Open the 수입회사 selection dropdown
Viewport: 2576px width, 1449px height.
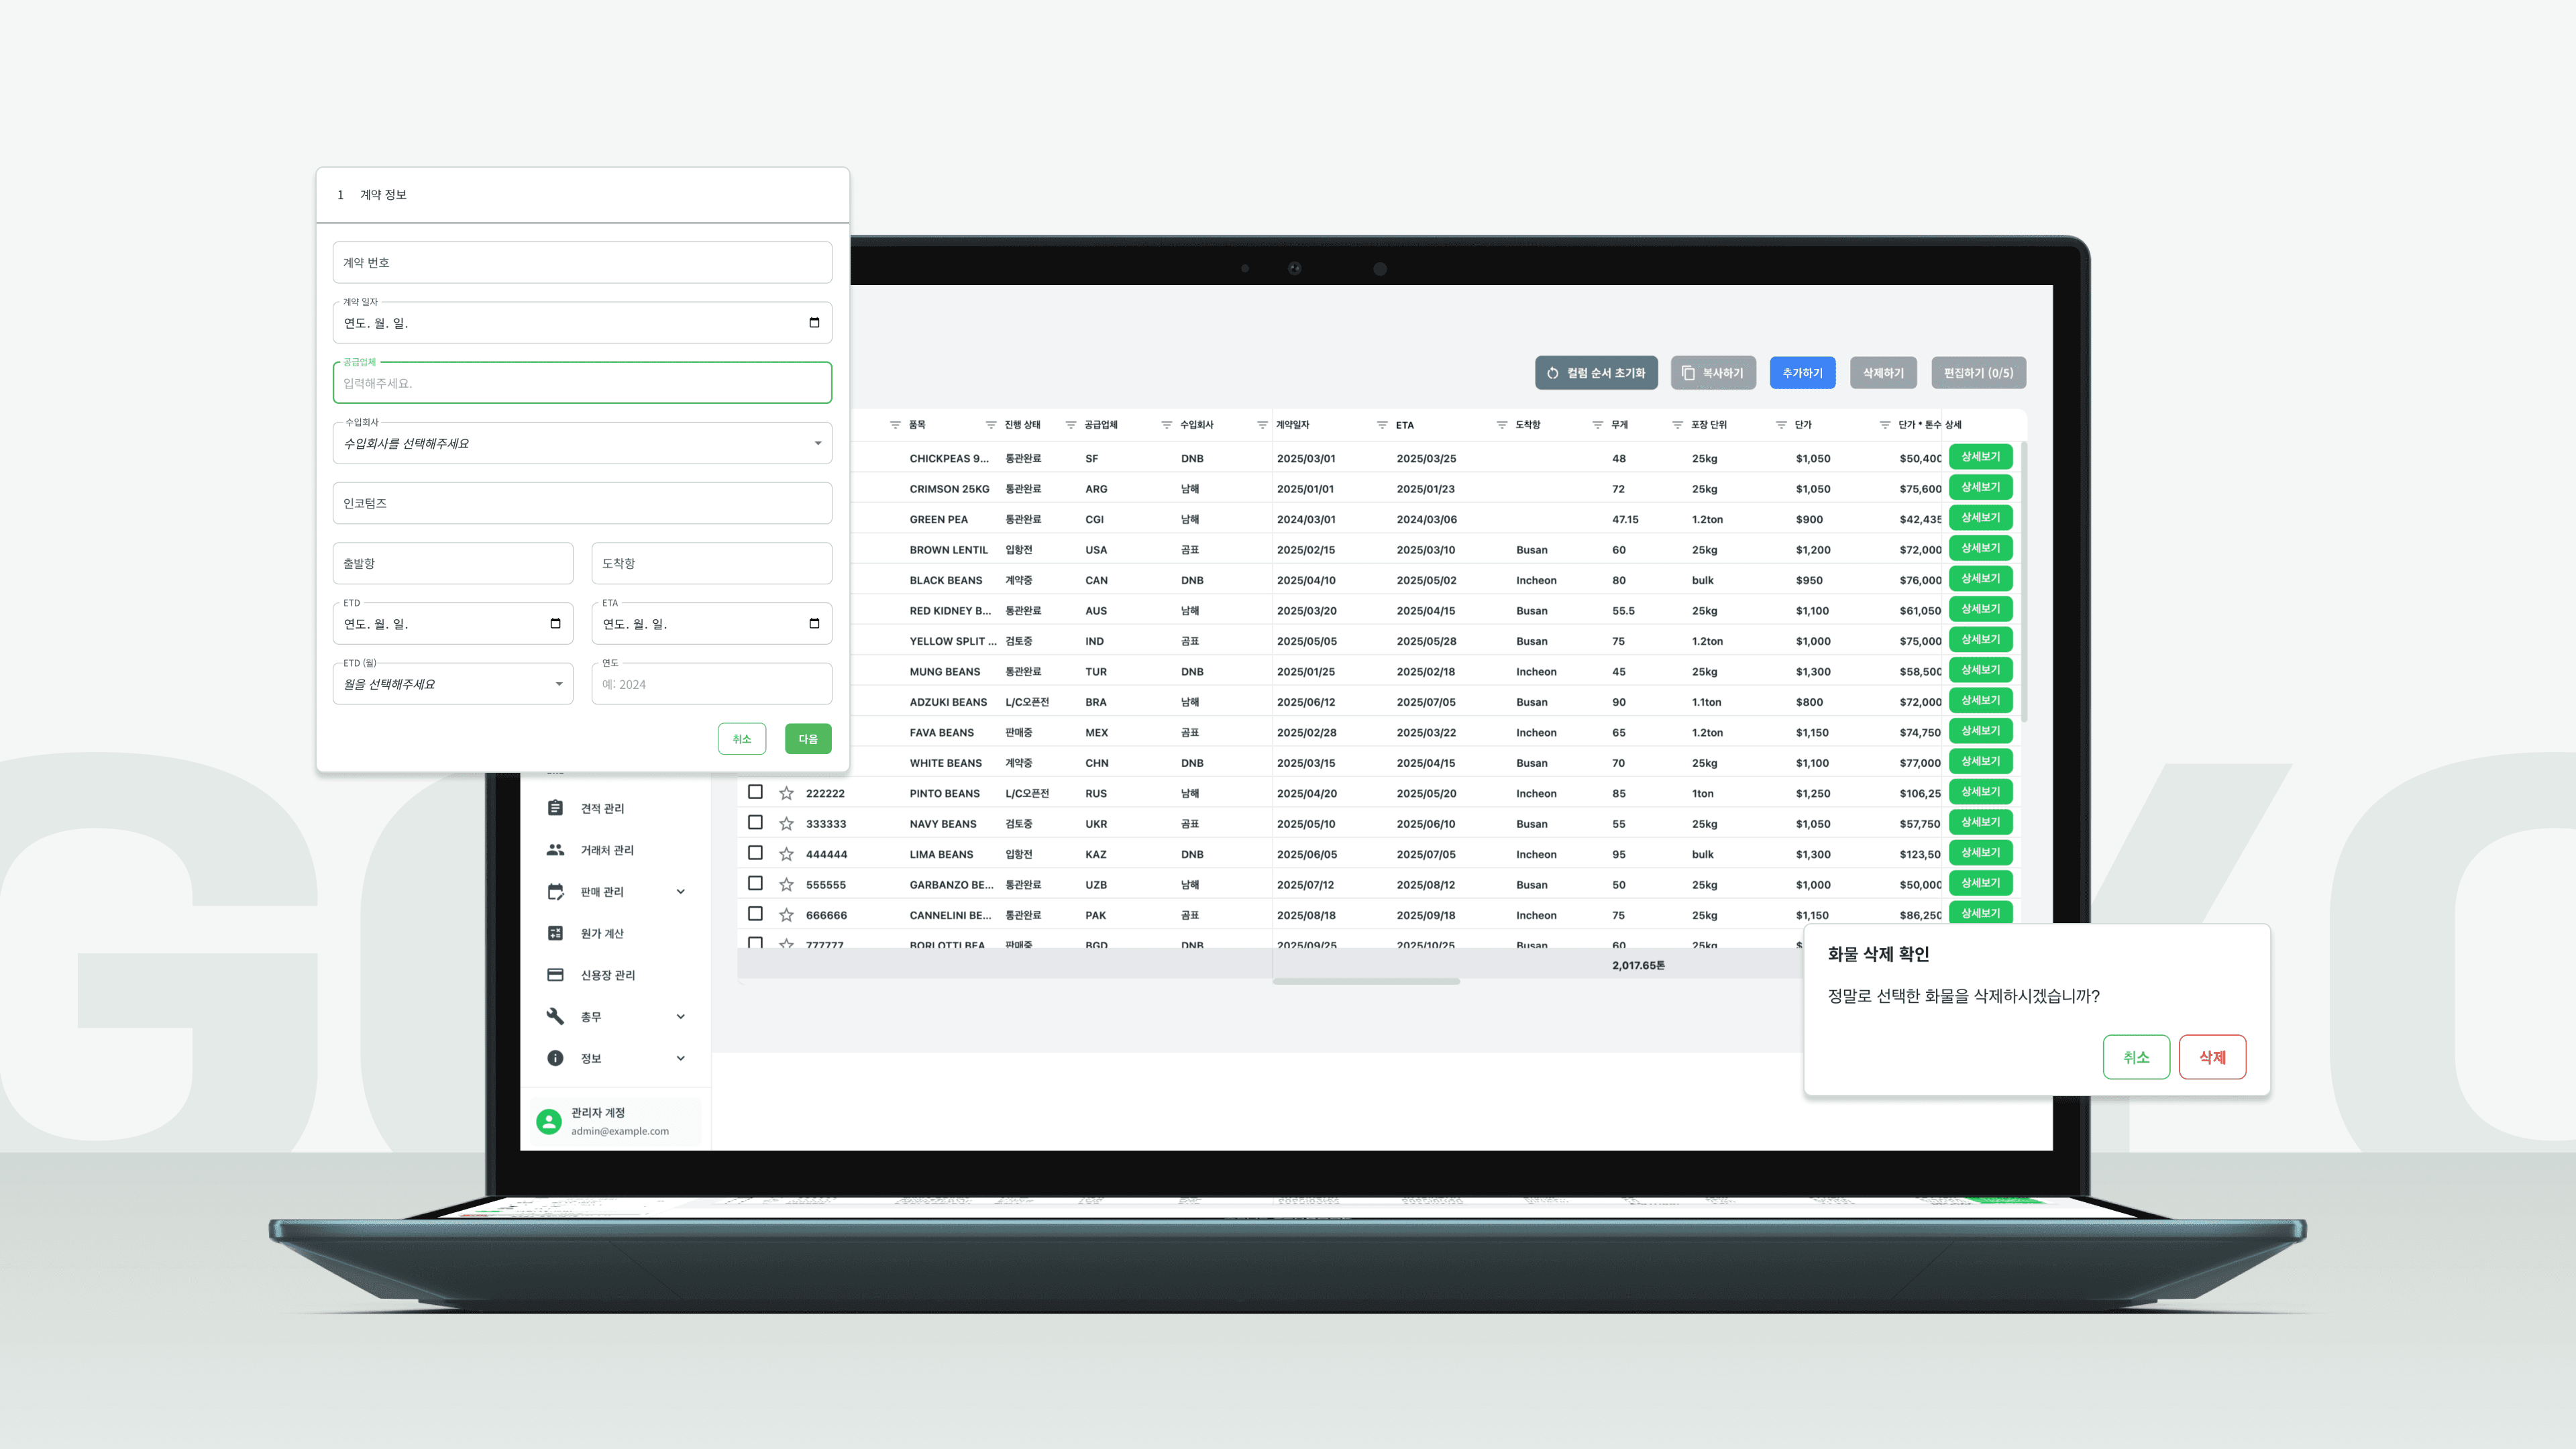tap(582, 443)
